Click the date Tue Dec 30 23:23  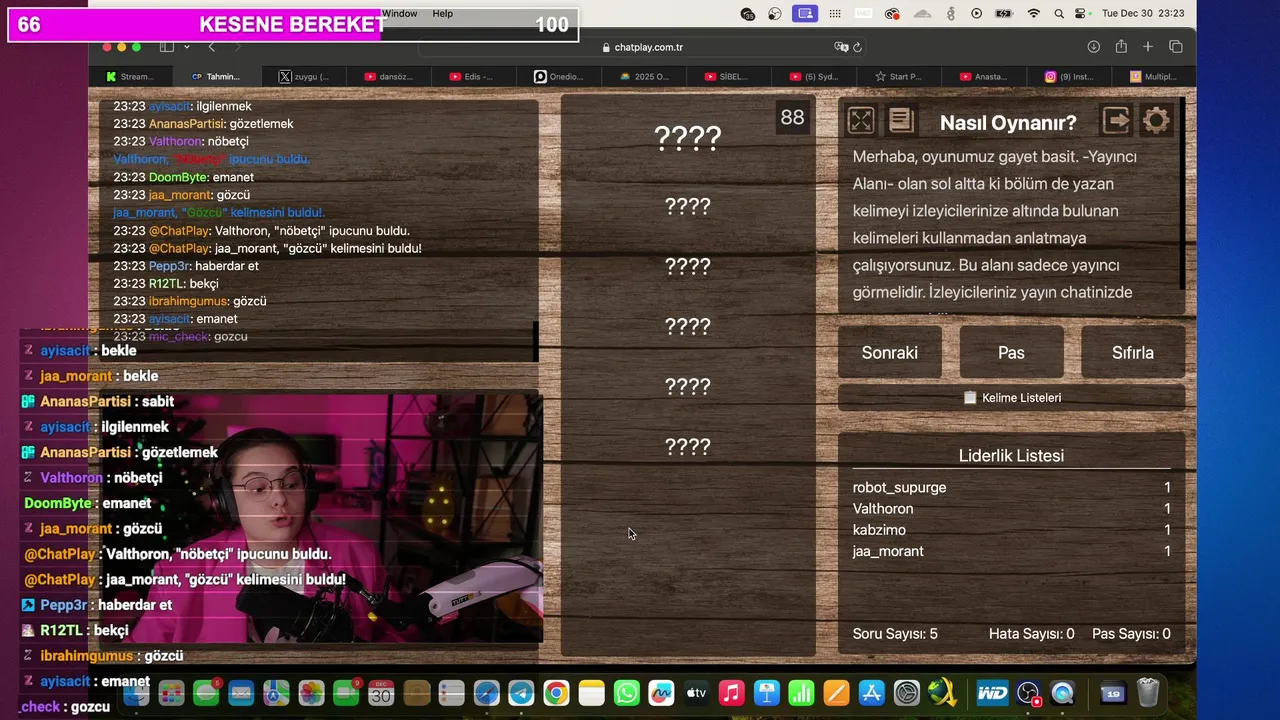coord(1143,14)
